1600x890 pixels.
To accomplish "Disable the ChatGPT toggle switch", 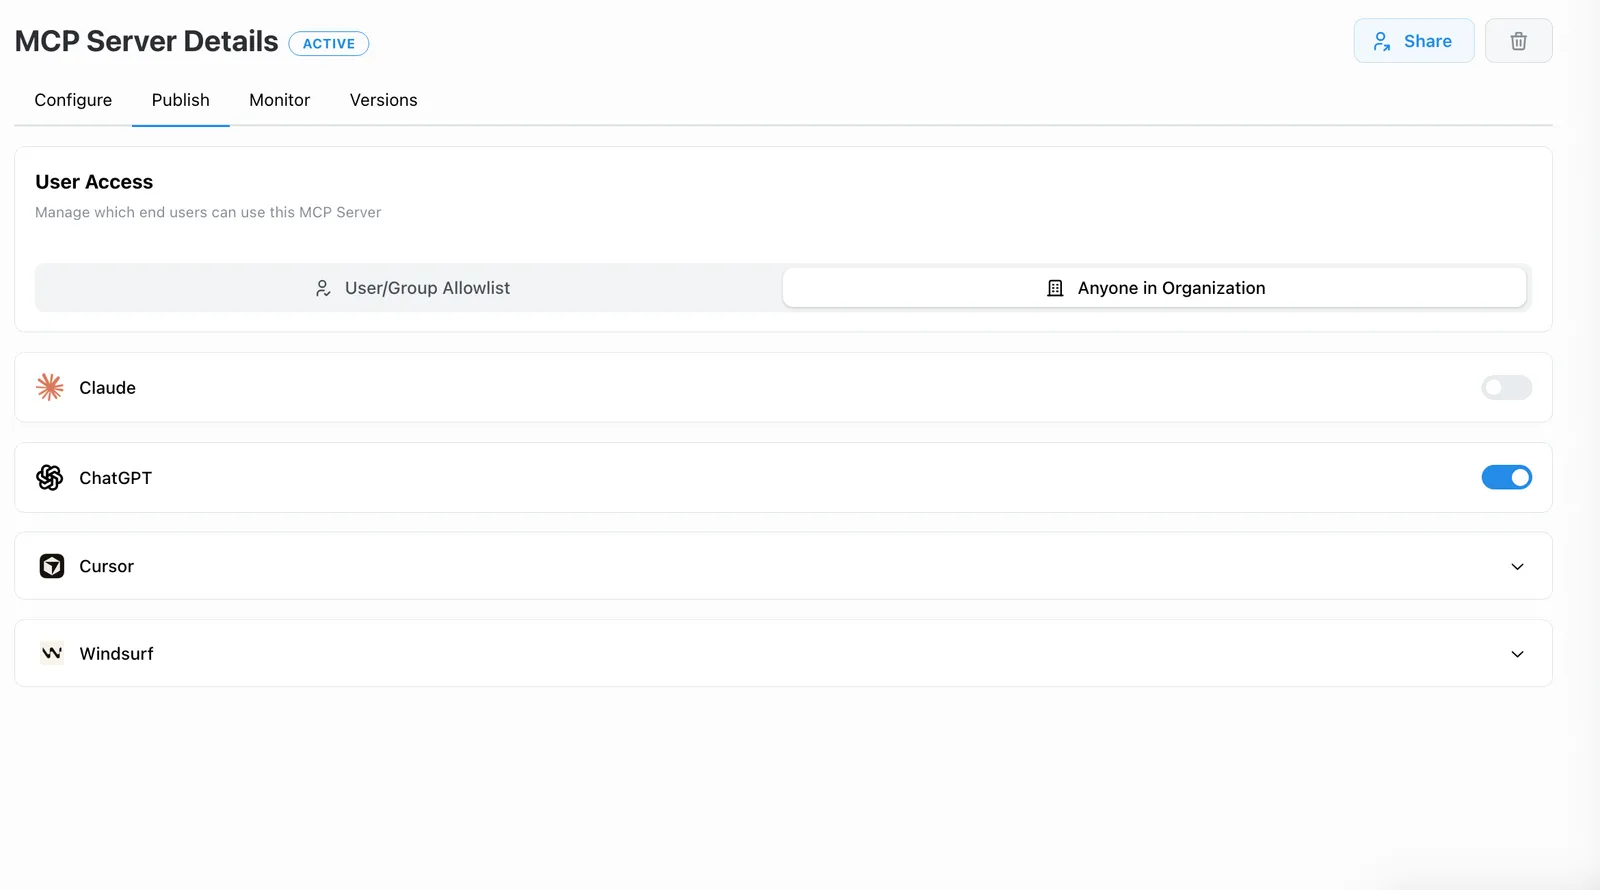I will pyautogui.click(x=1506, y=478).
